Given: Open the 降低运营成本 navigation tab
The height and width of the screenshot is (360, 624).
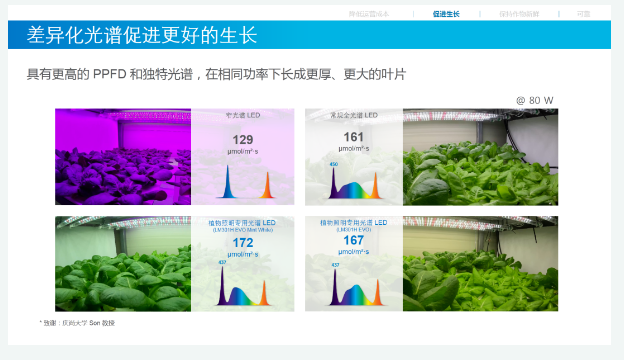Looking at the screenshot, I should pos(369,14).
